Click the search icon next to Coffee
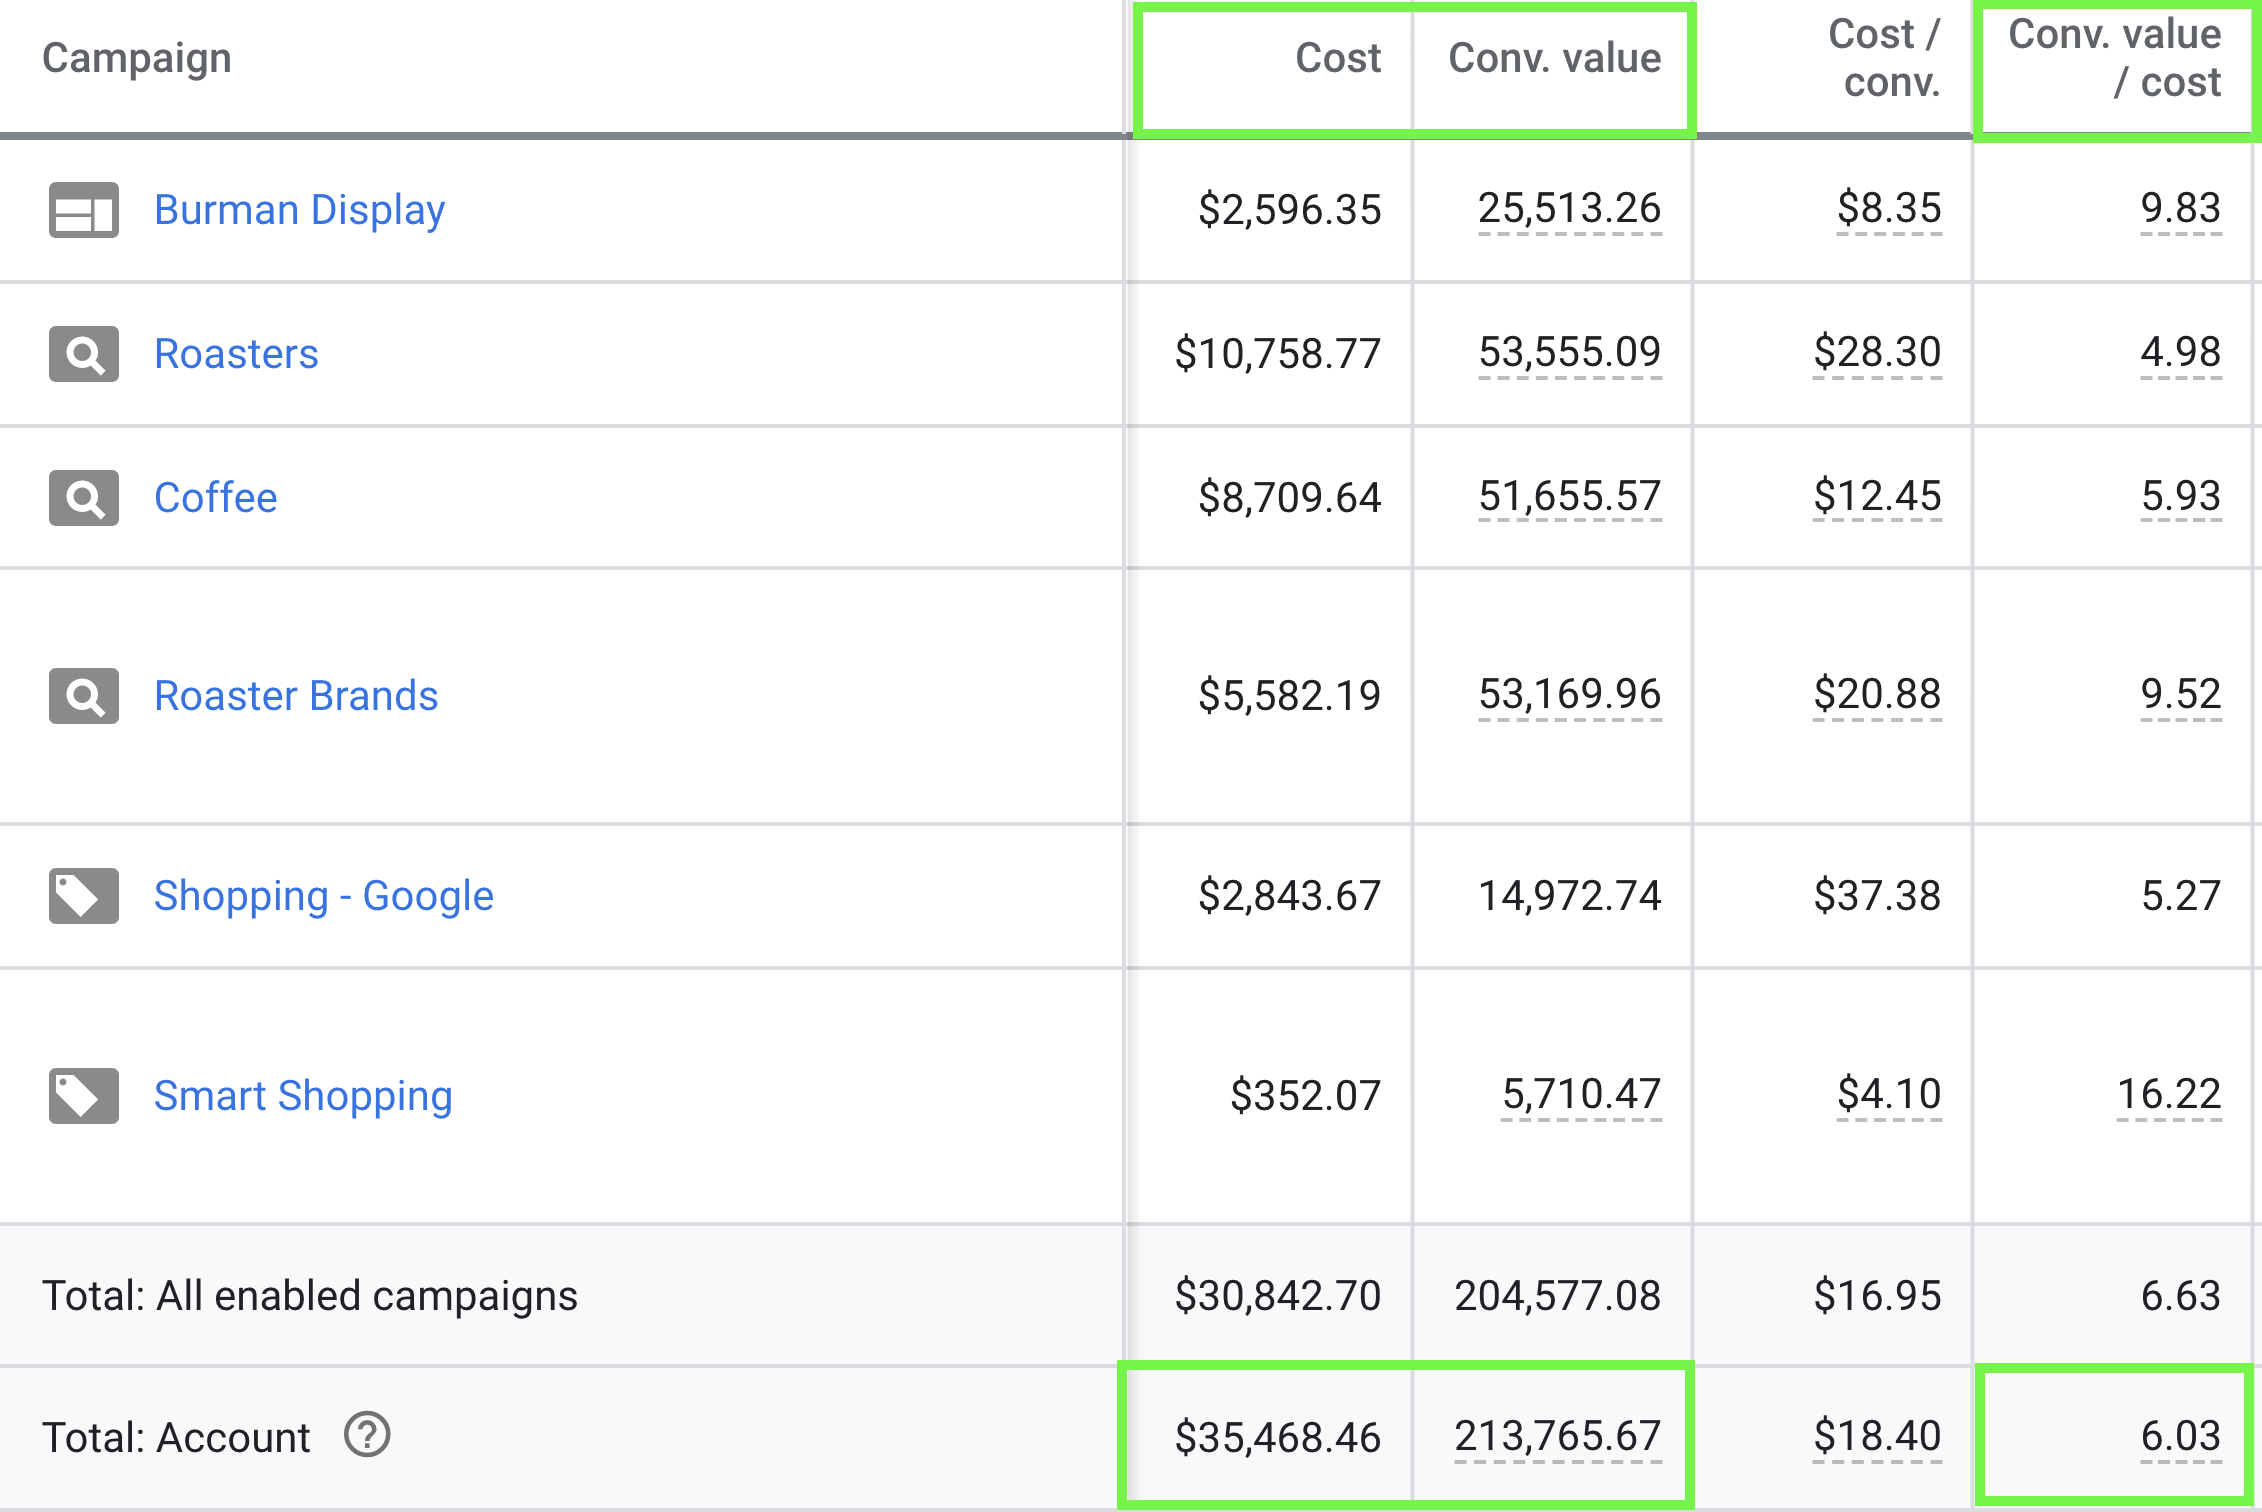This screenshot has height=1512, width=2262. point(84,498)
